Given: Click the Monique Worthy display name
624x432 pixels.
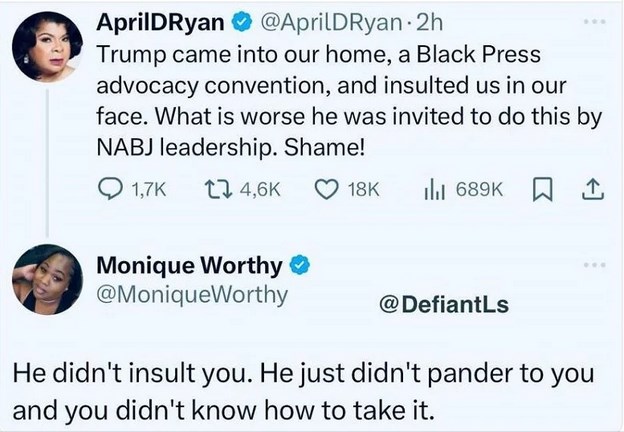Looking at the screenshot, I should point(189,266).
